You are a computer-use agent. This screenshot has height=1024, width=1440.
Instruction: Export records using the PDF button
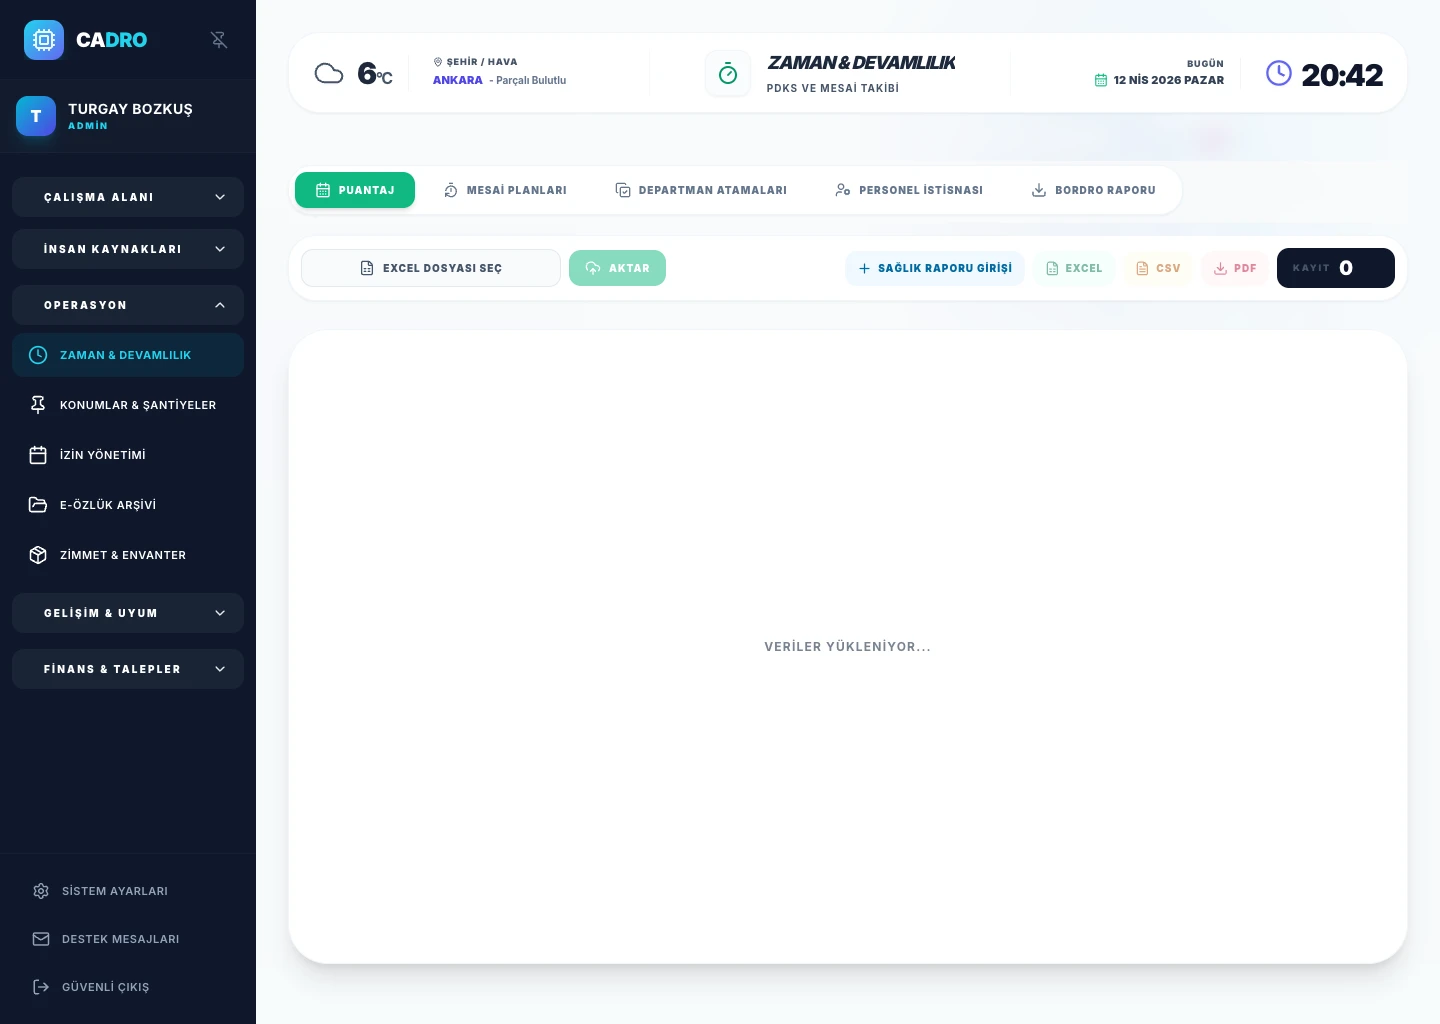point(1235,268)
